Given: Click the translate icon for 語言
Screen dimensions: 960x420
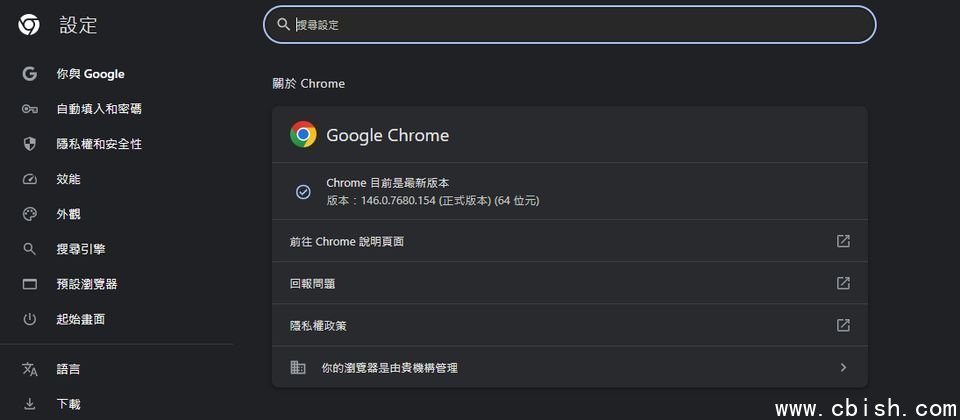Looking at the screenshot, I should click(30, 369).
